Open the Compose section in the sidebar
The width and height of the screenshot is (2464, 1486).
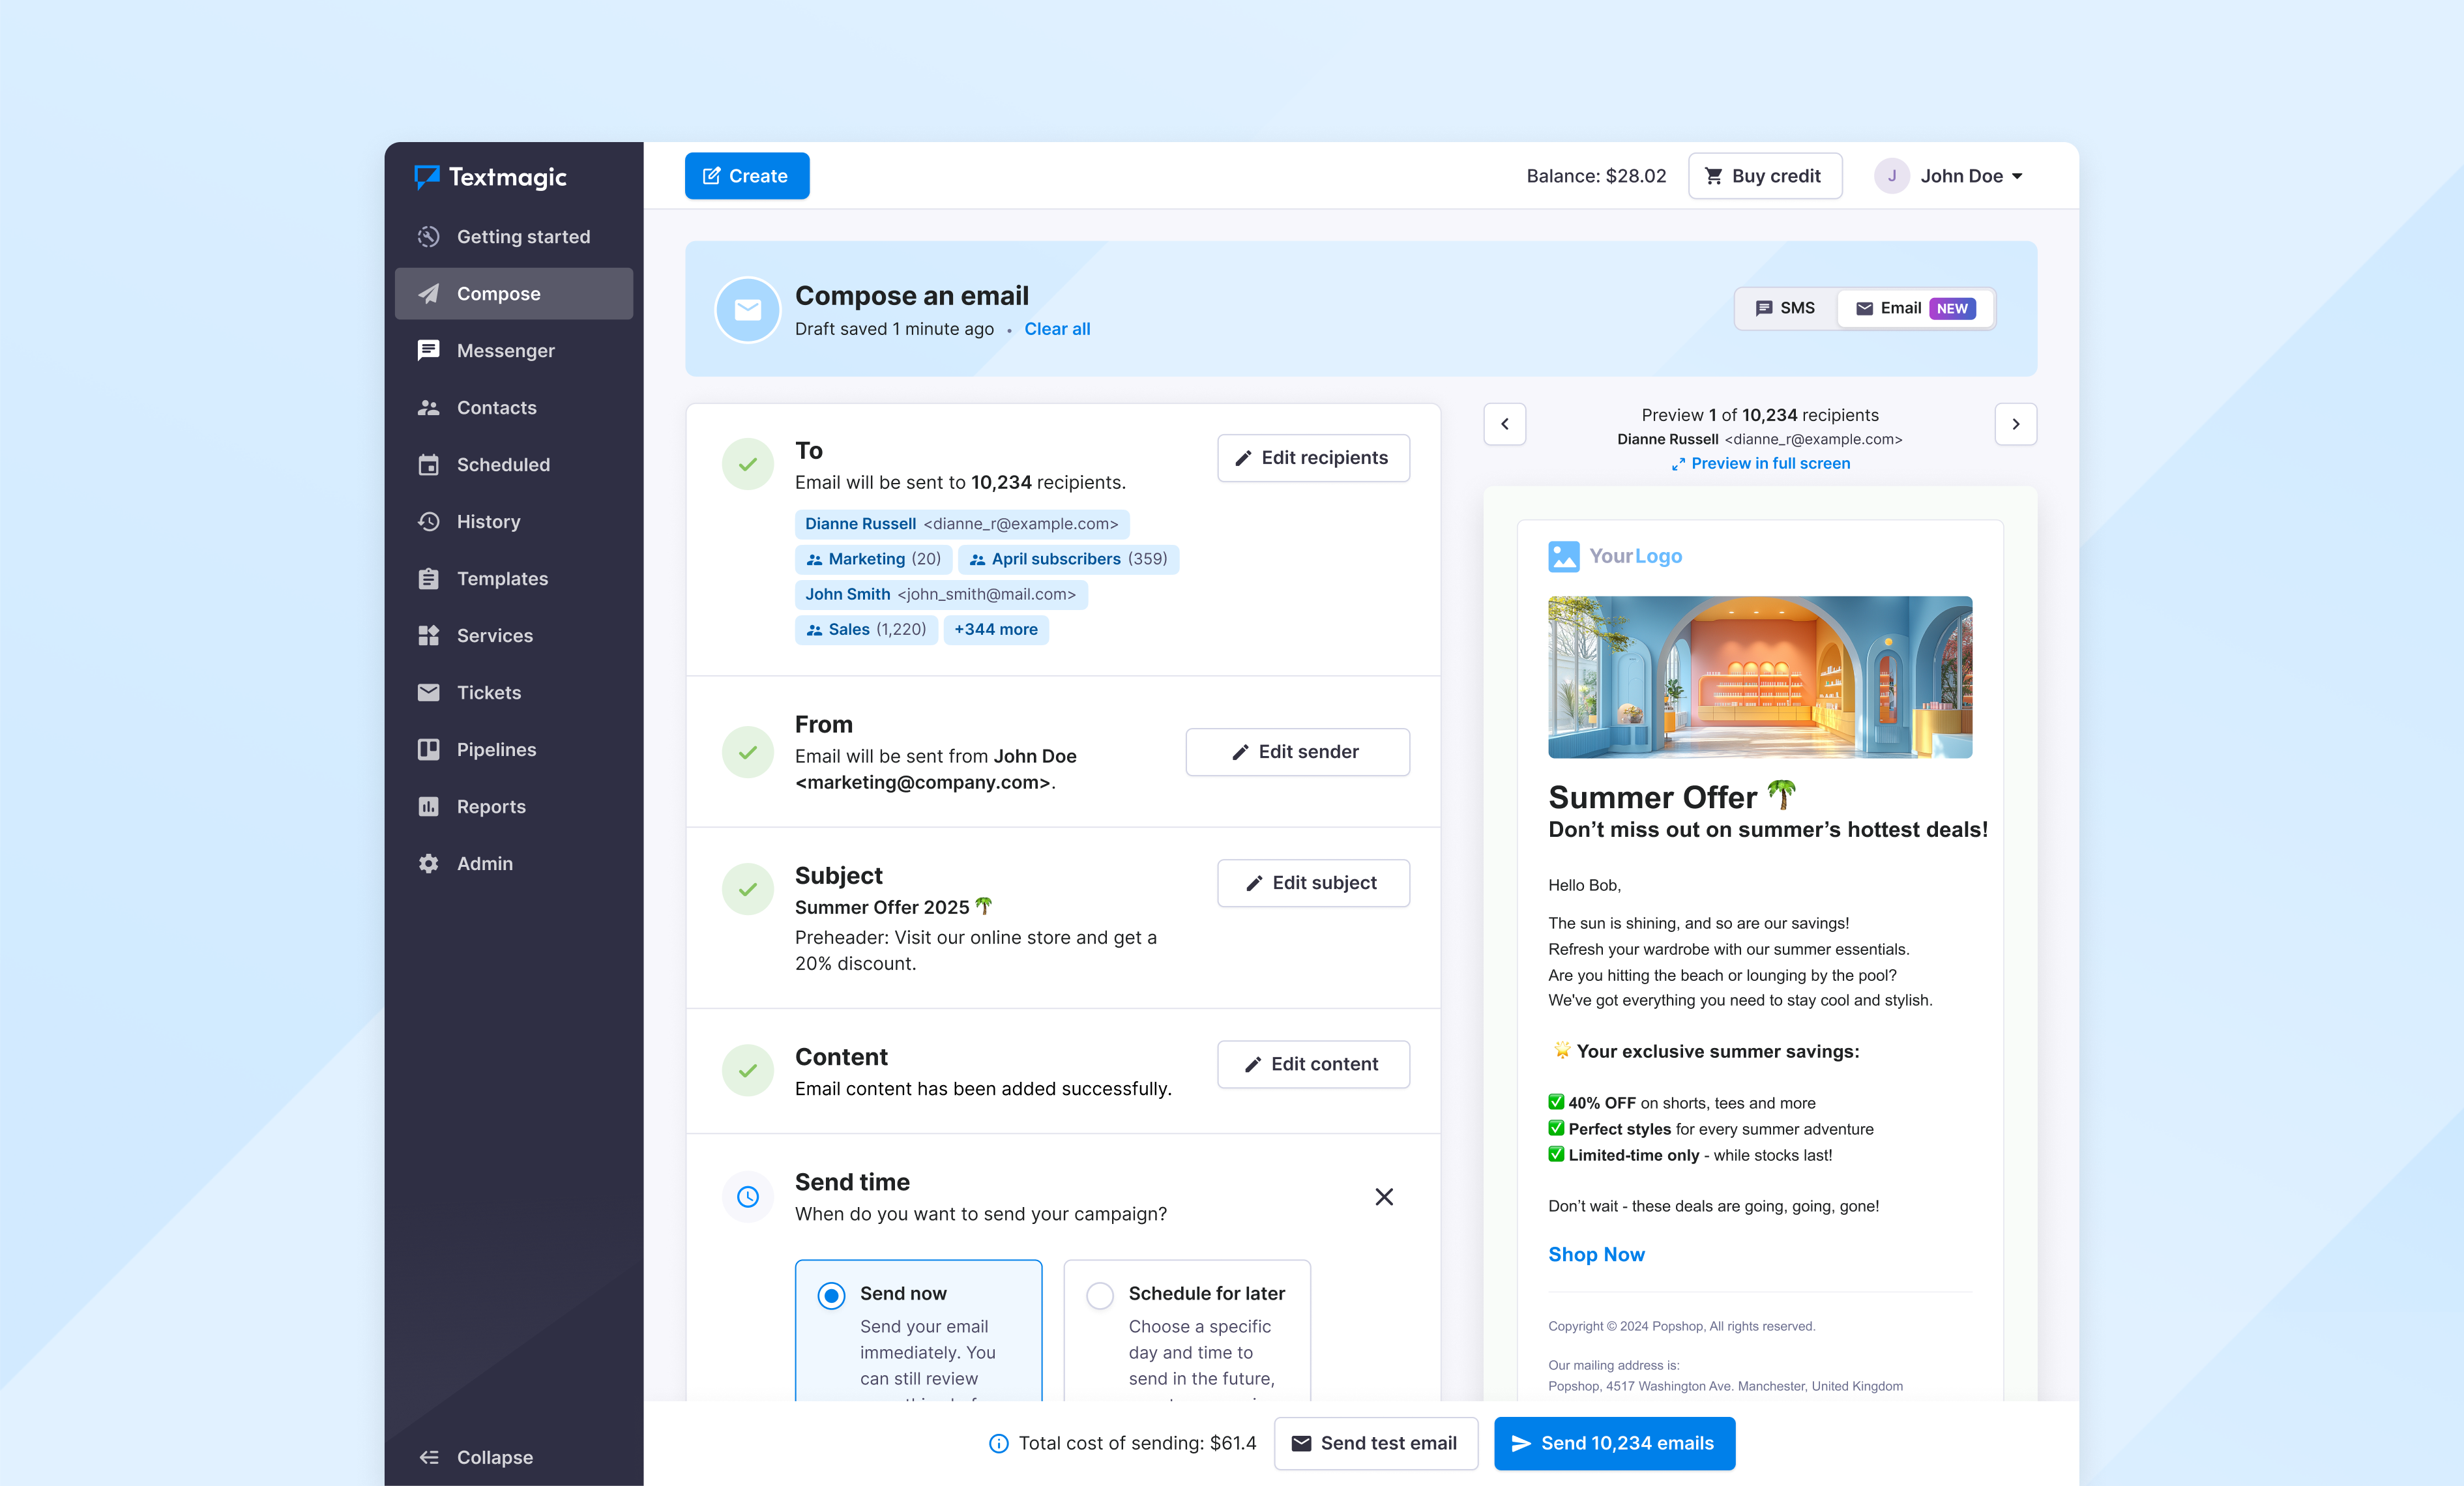[498, 293]
